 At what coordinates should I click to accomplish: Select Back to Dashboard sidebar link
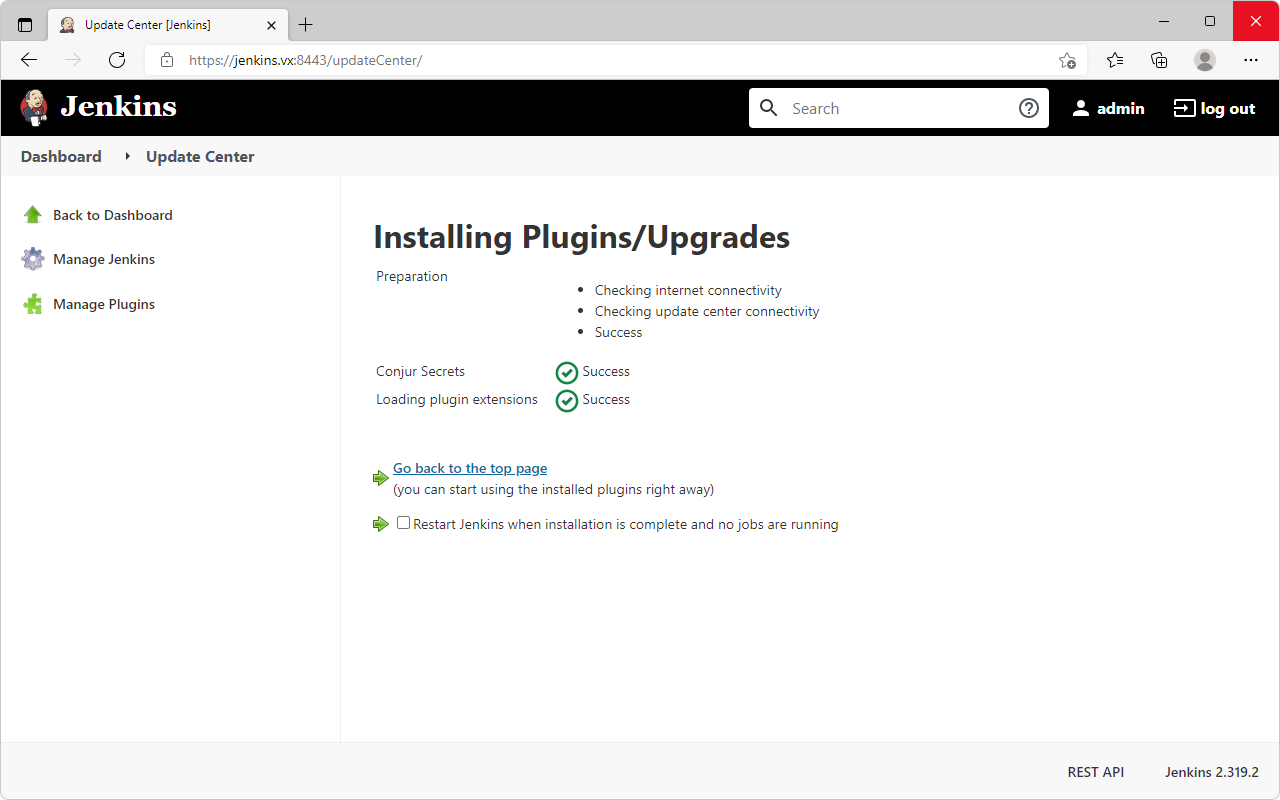coord(113,215)
